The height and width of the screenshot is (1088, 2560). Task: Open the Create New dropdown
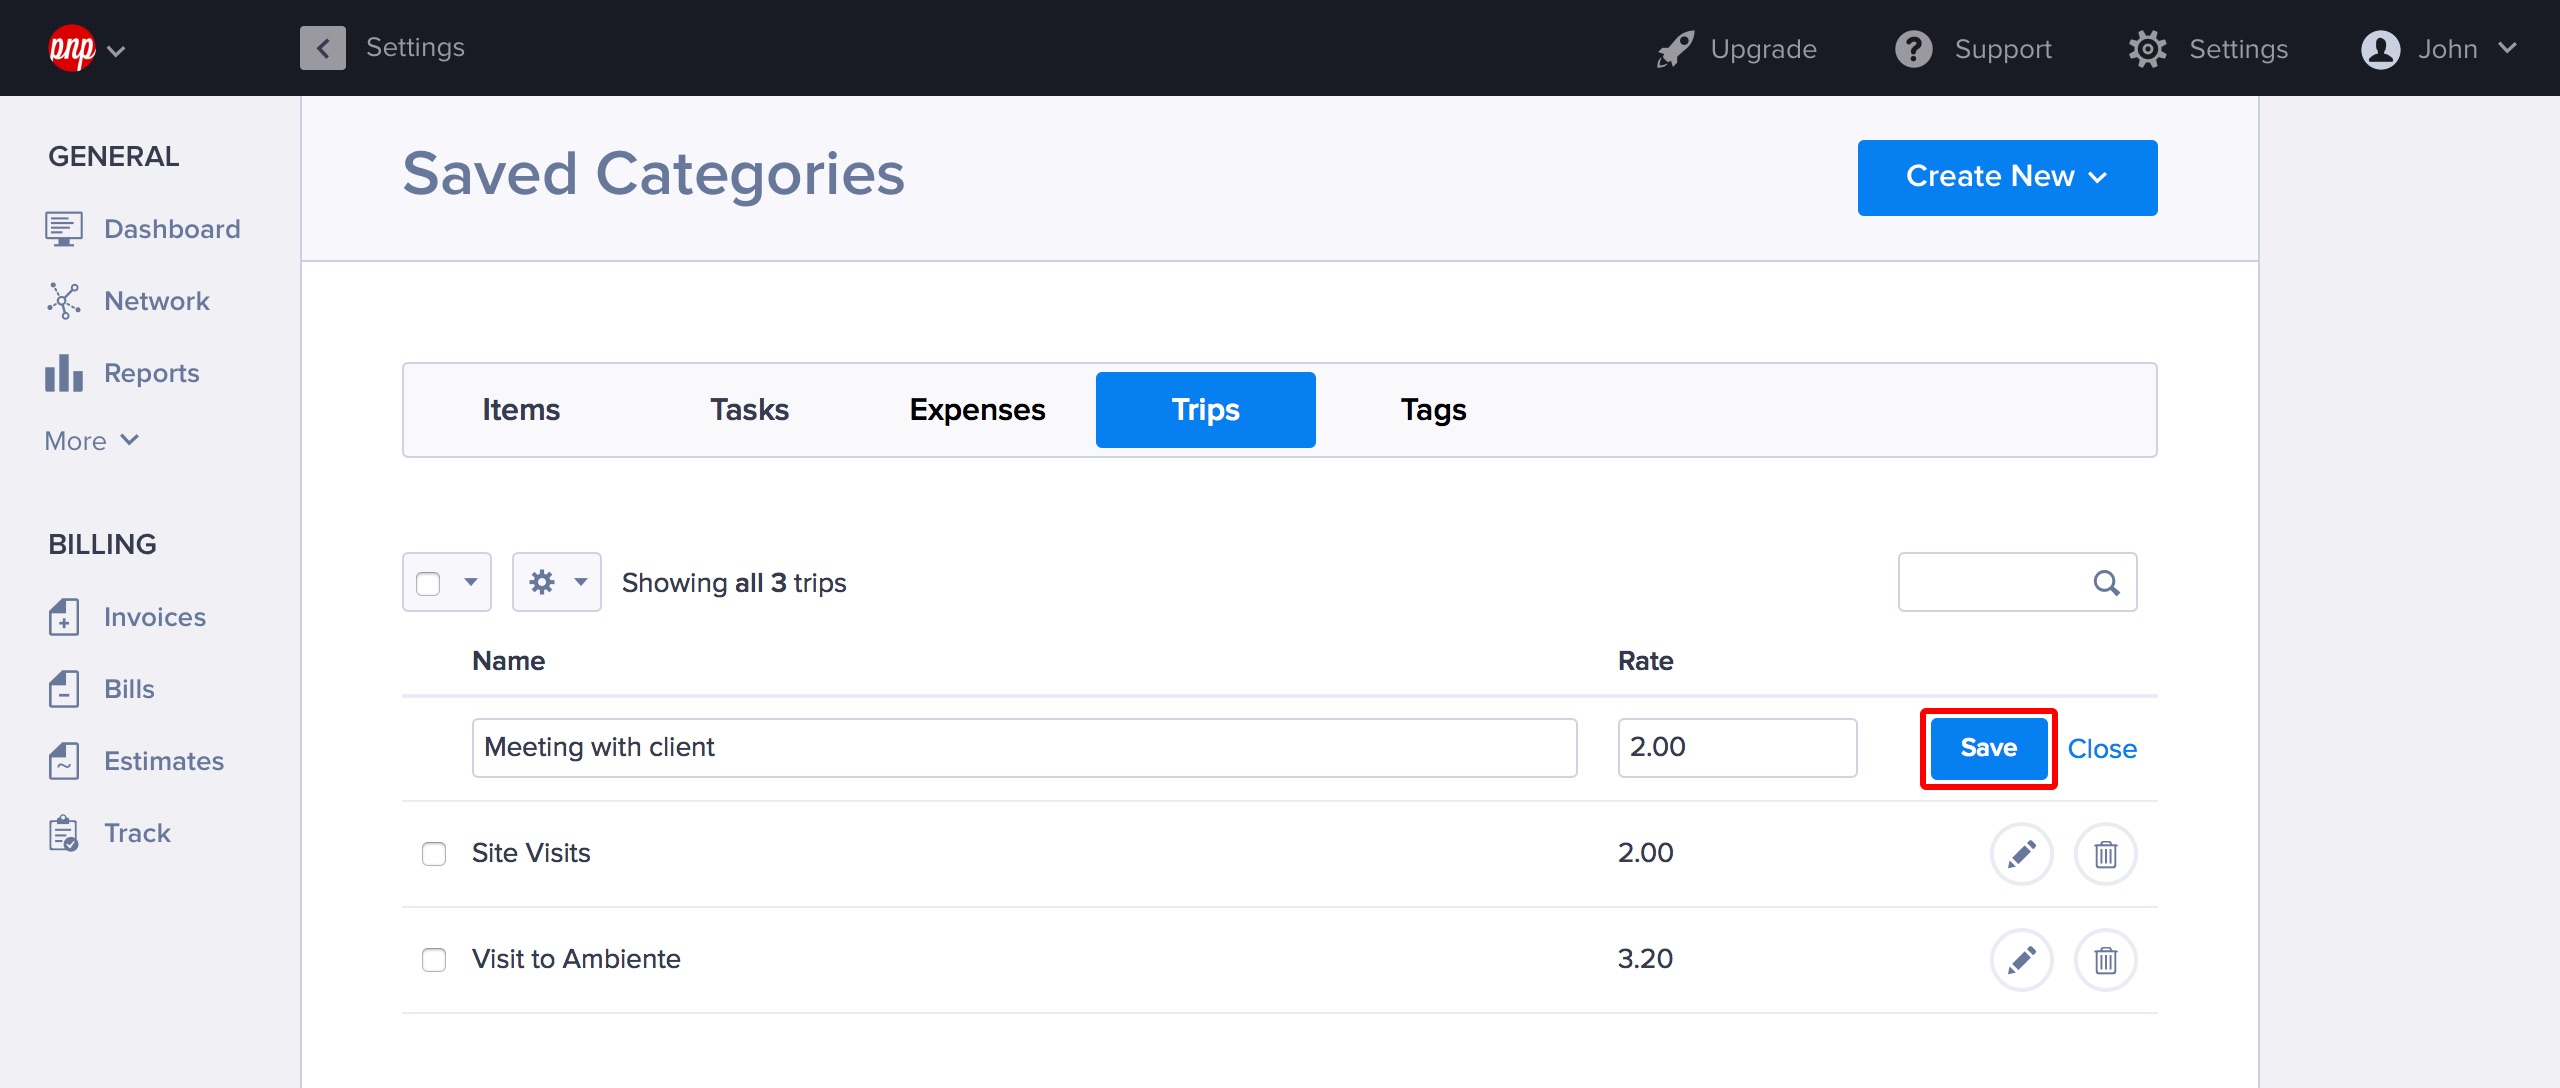click(x=2006, y=177)
